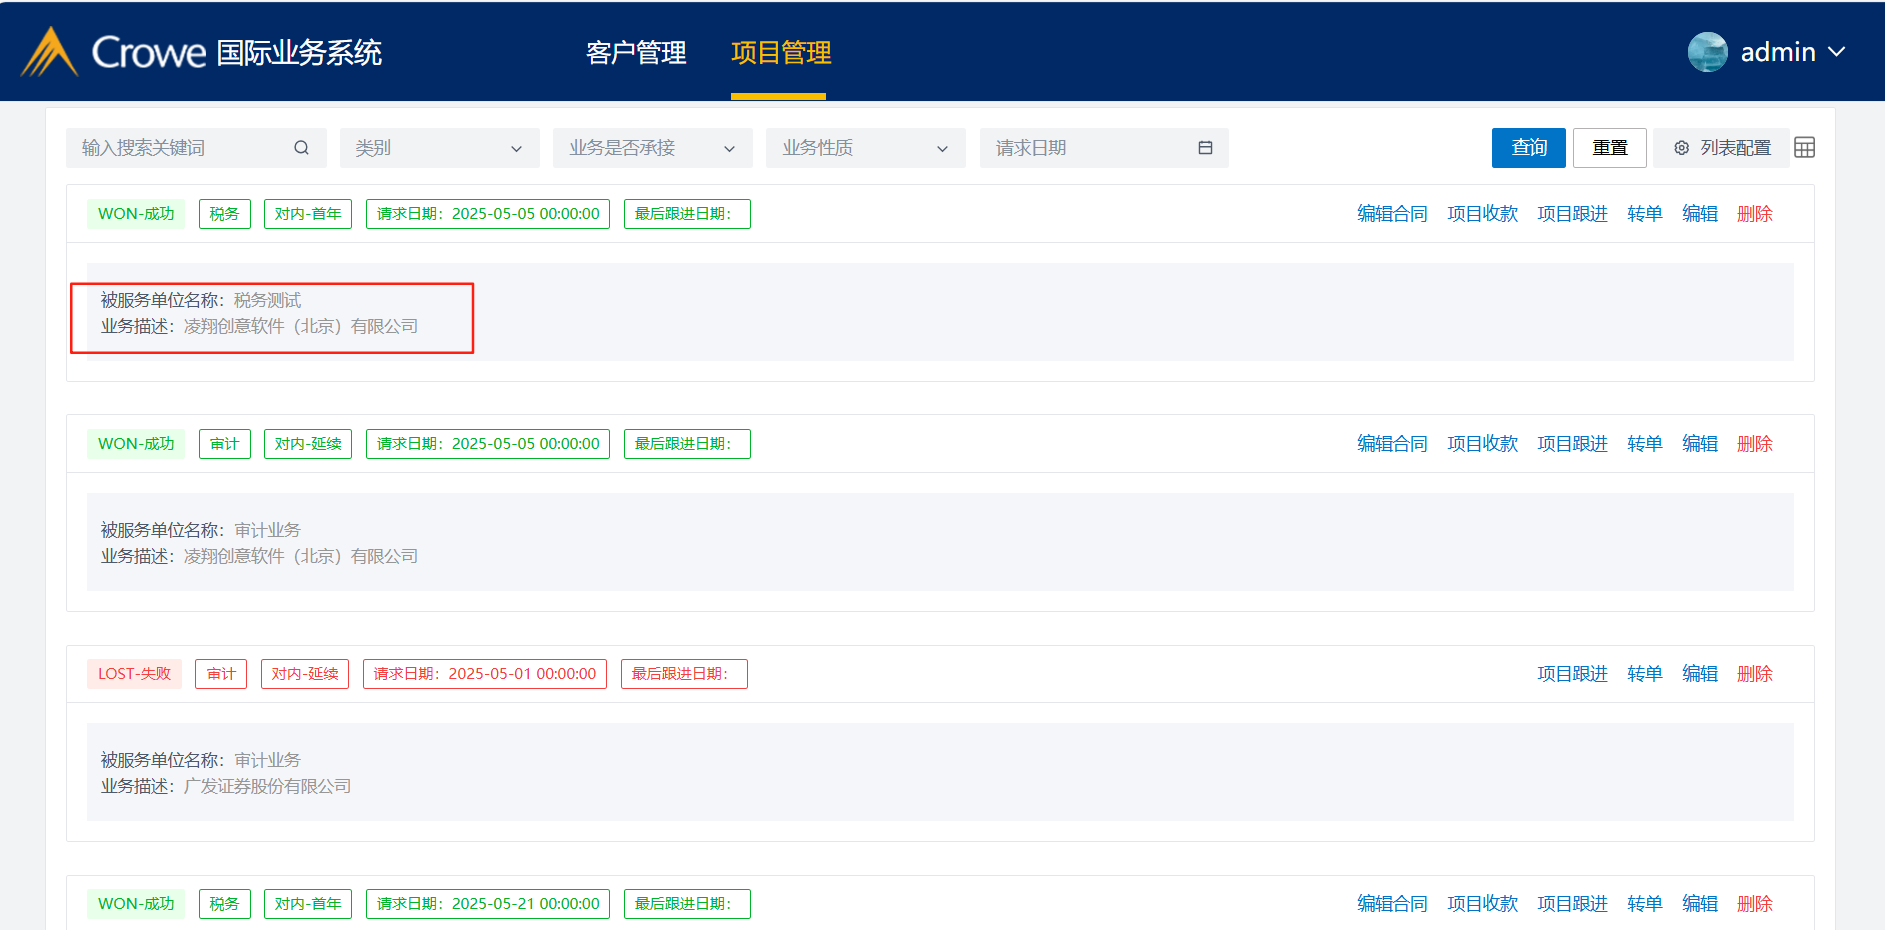
Task: Click 删除 in the 审计 对内-延续 WON row
Action: click(1755, 444)
